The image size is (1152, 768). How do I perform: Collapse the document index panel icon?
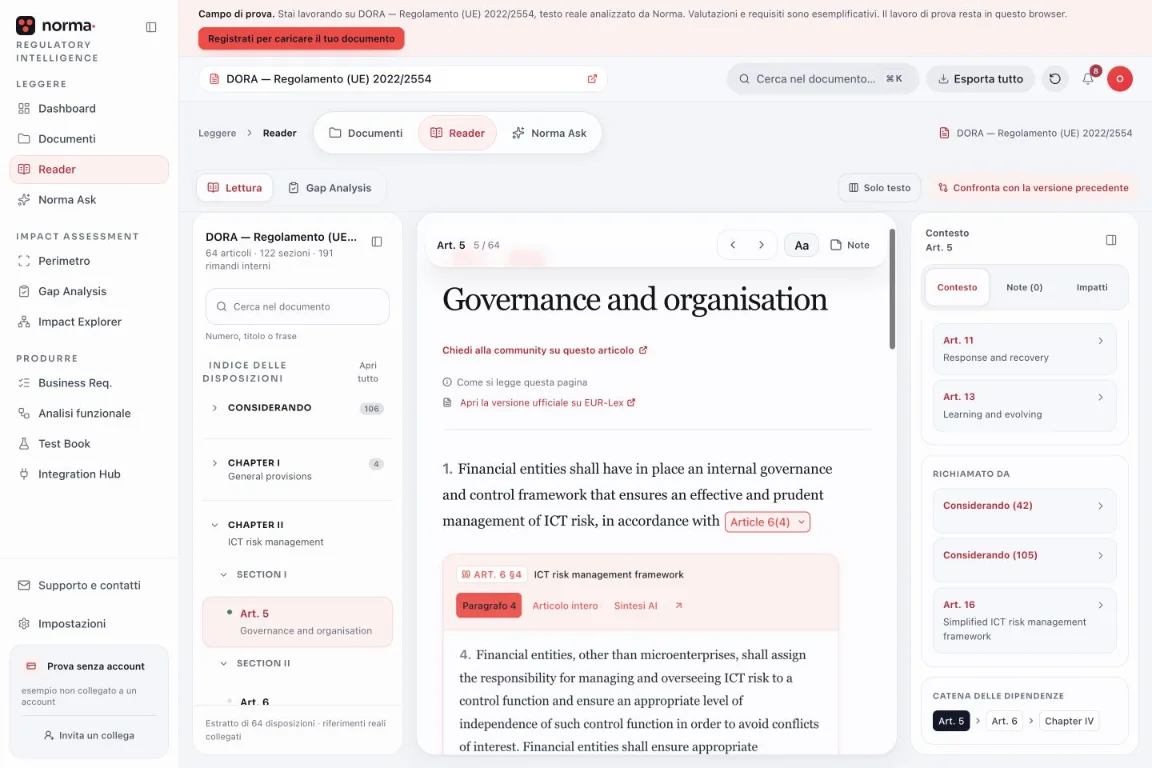(377, 242)
